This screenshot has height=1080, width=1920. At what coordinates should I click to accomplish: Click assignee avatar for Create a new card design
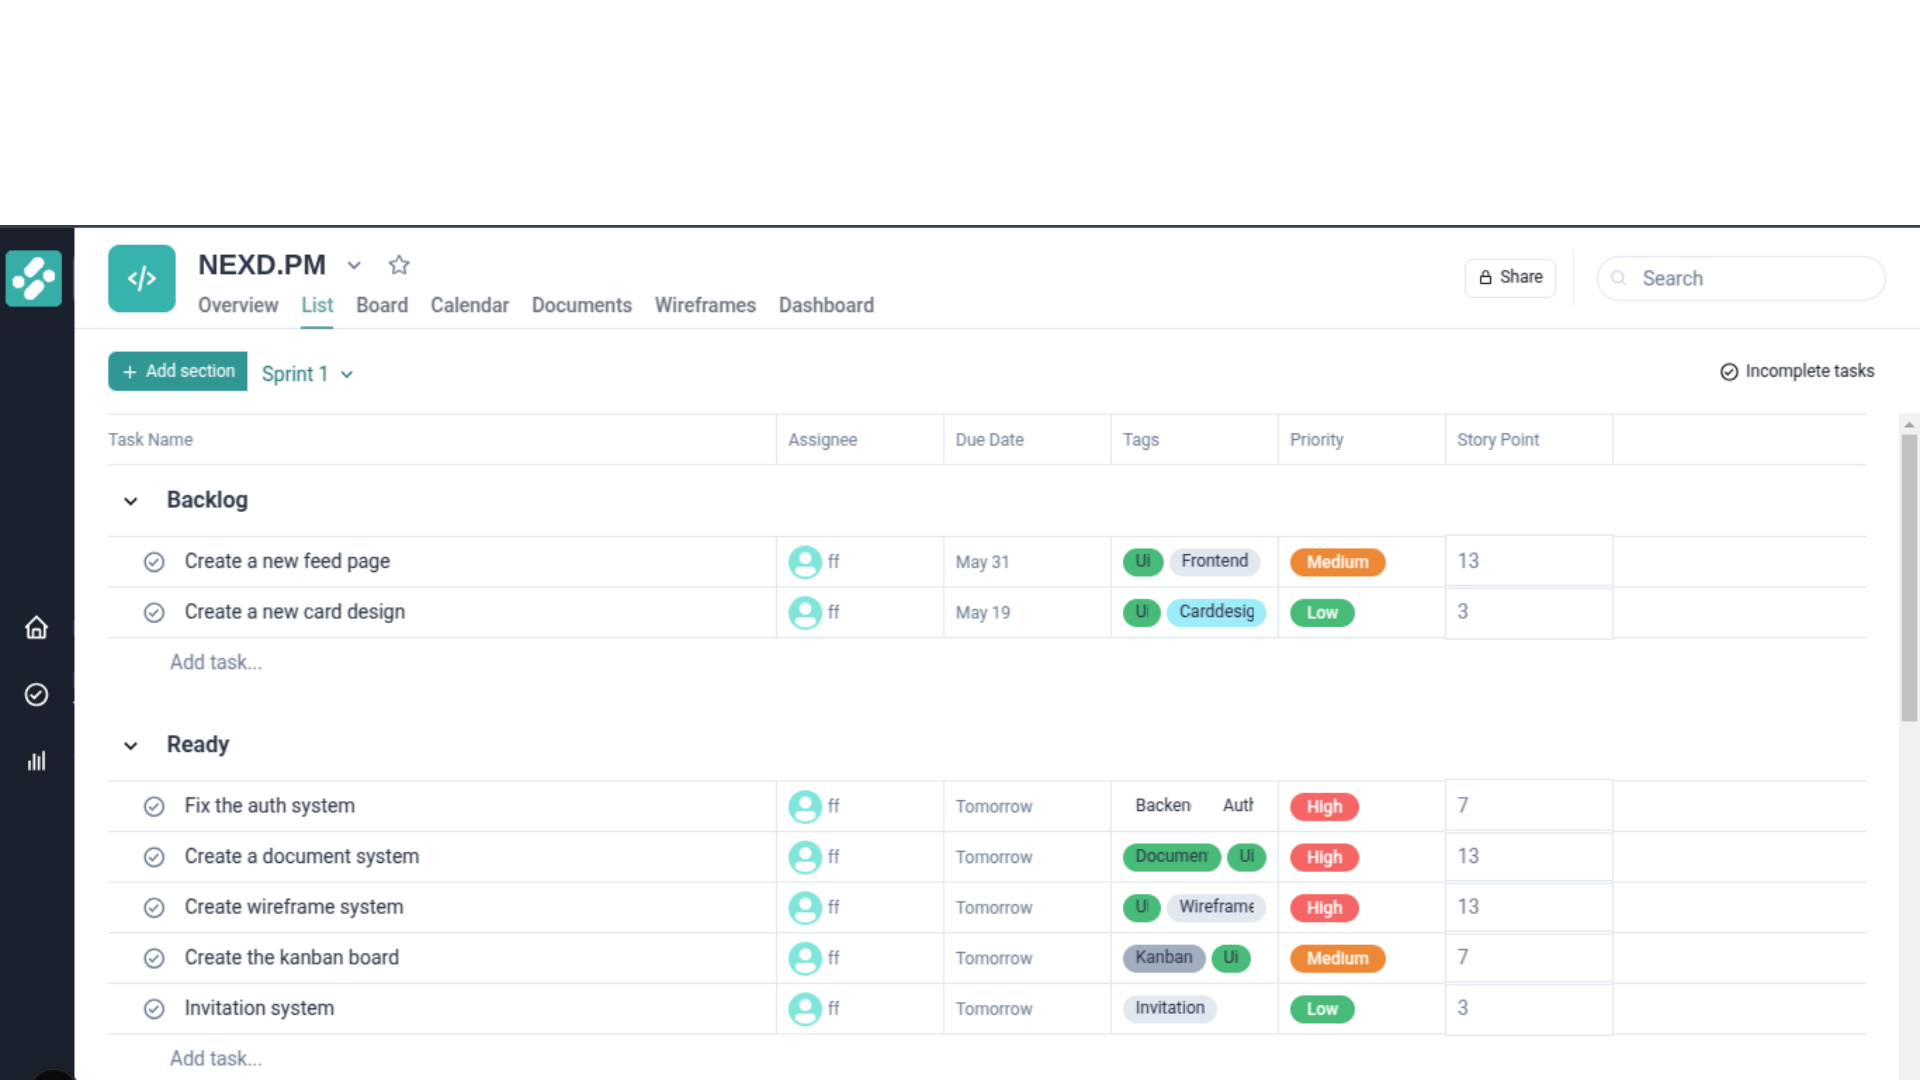[x=805, y=612]
